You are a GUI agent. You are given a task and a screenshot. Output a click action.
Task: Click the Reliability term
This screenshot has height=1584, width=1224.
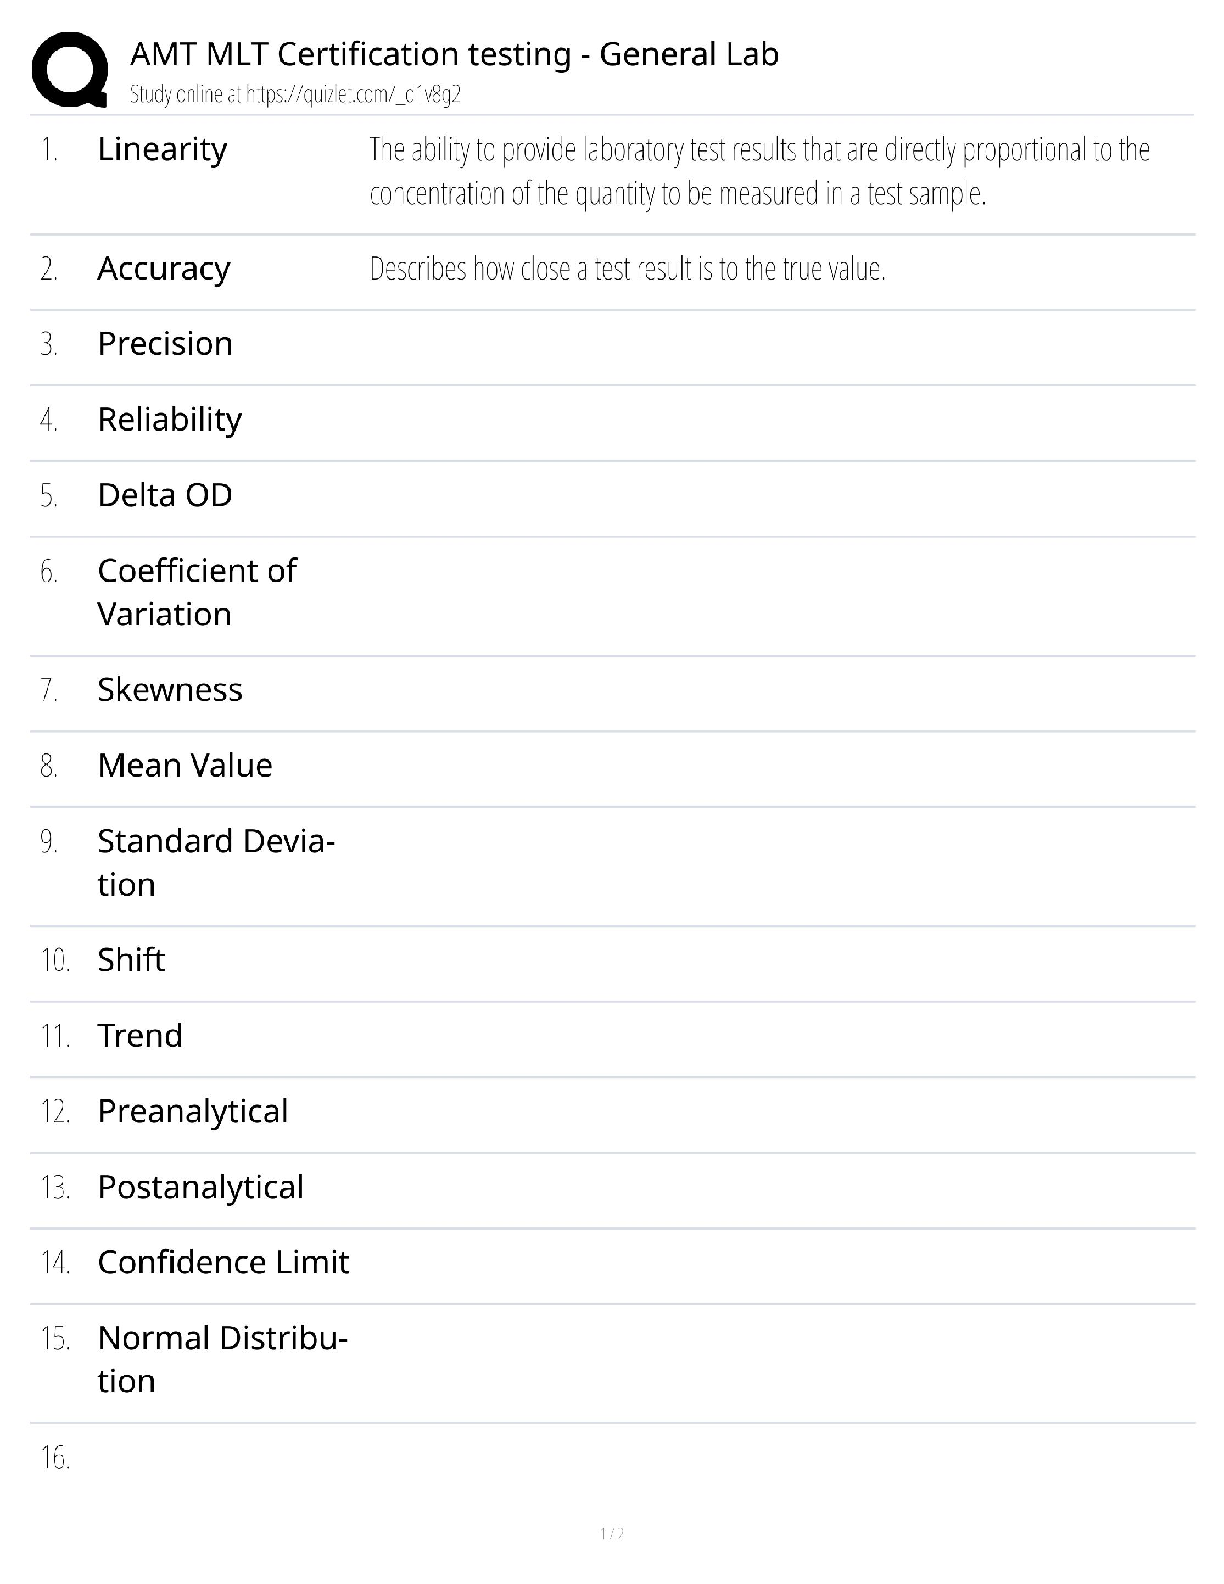coord(169,420)
